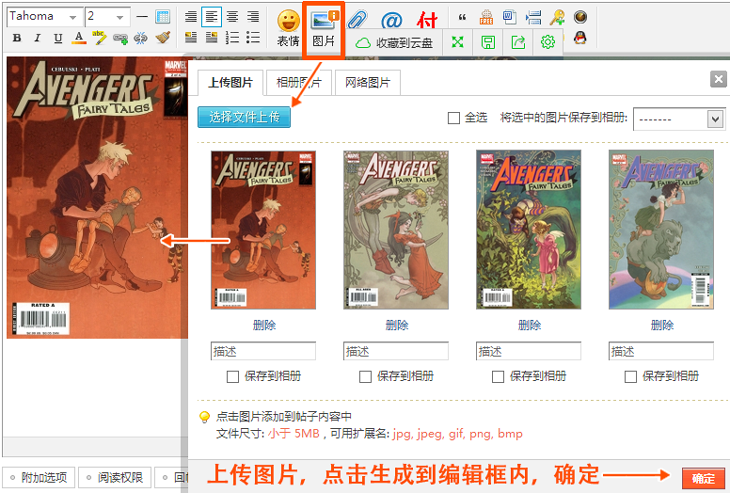The width and height of the screenshot is (730, 493).
Task: Insert the orange Avengers Fairy Tales thumbnail
Action: (x=264, y=230)
